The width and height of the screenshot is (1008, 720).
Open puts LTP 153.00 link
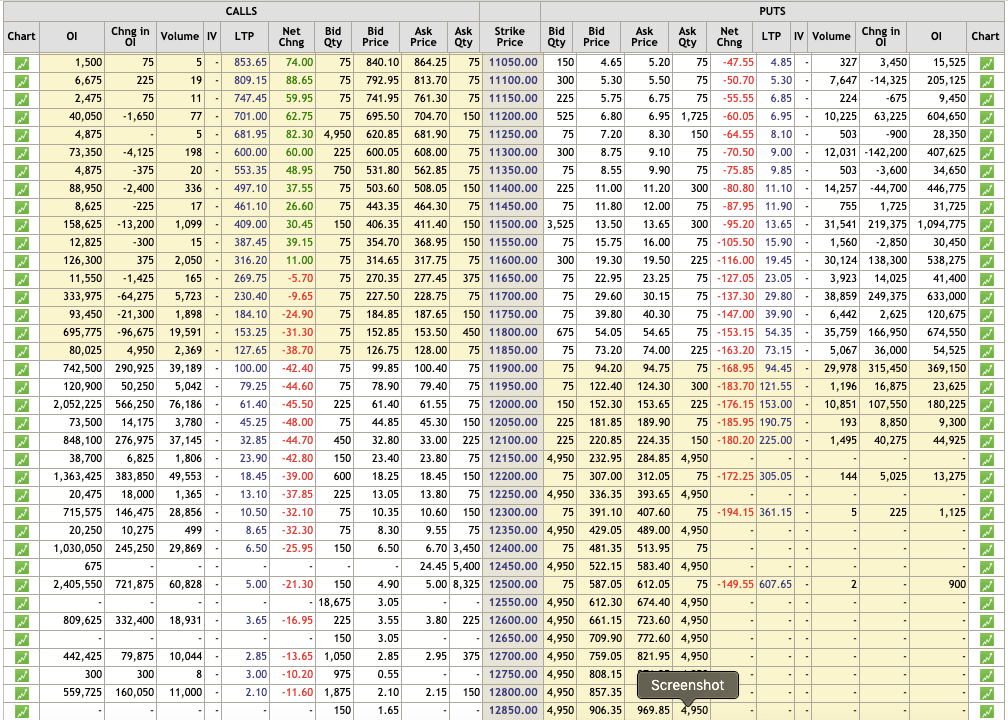click(775, 404)
